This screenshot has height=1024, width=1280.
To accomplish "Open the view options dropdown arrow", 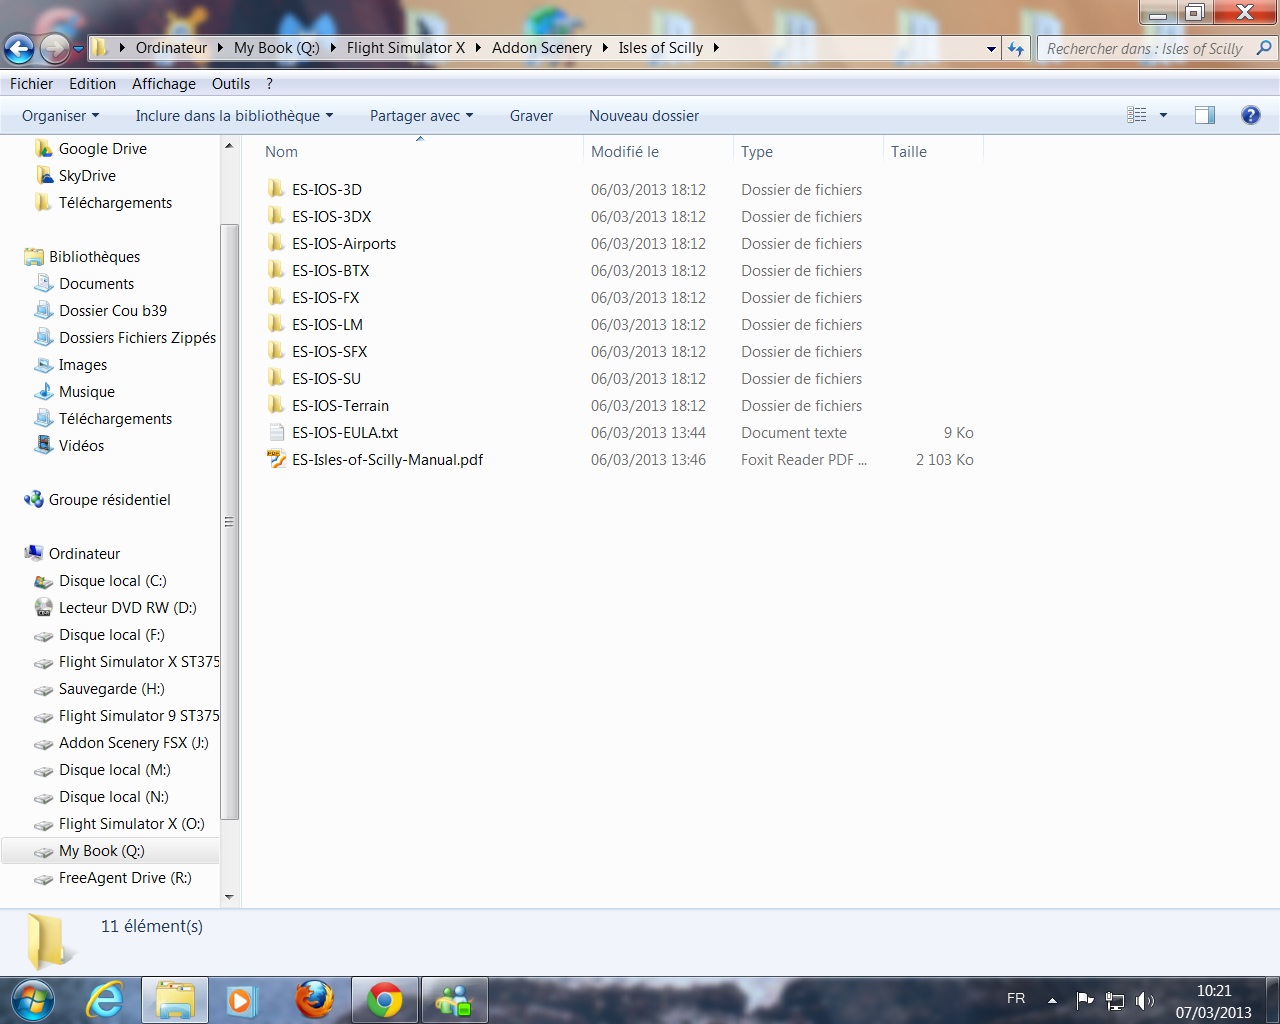I will point(1163,116).
